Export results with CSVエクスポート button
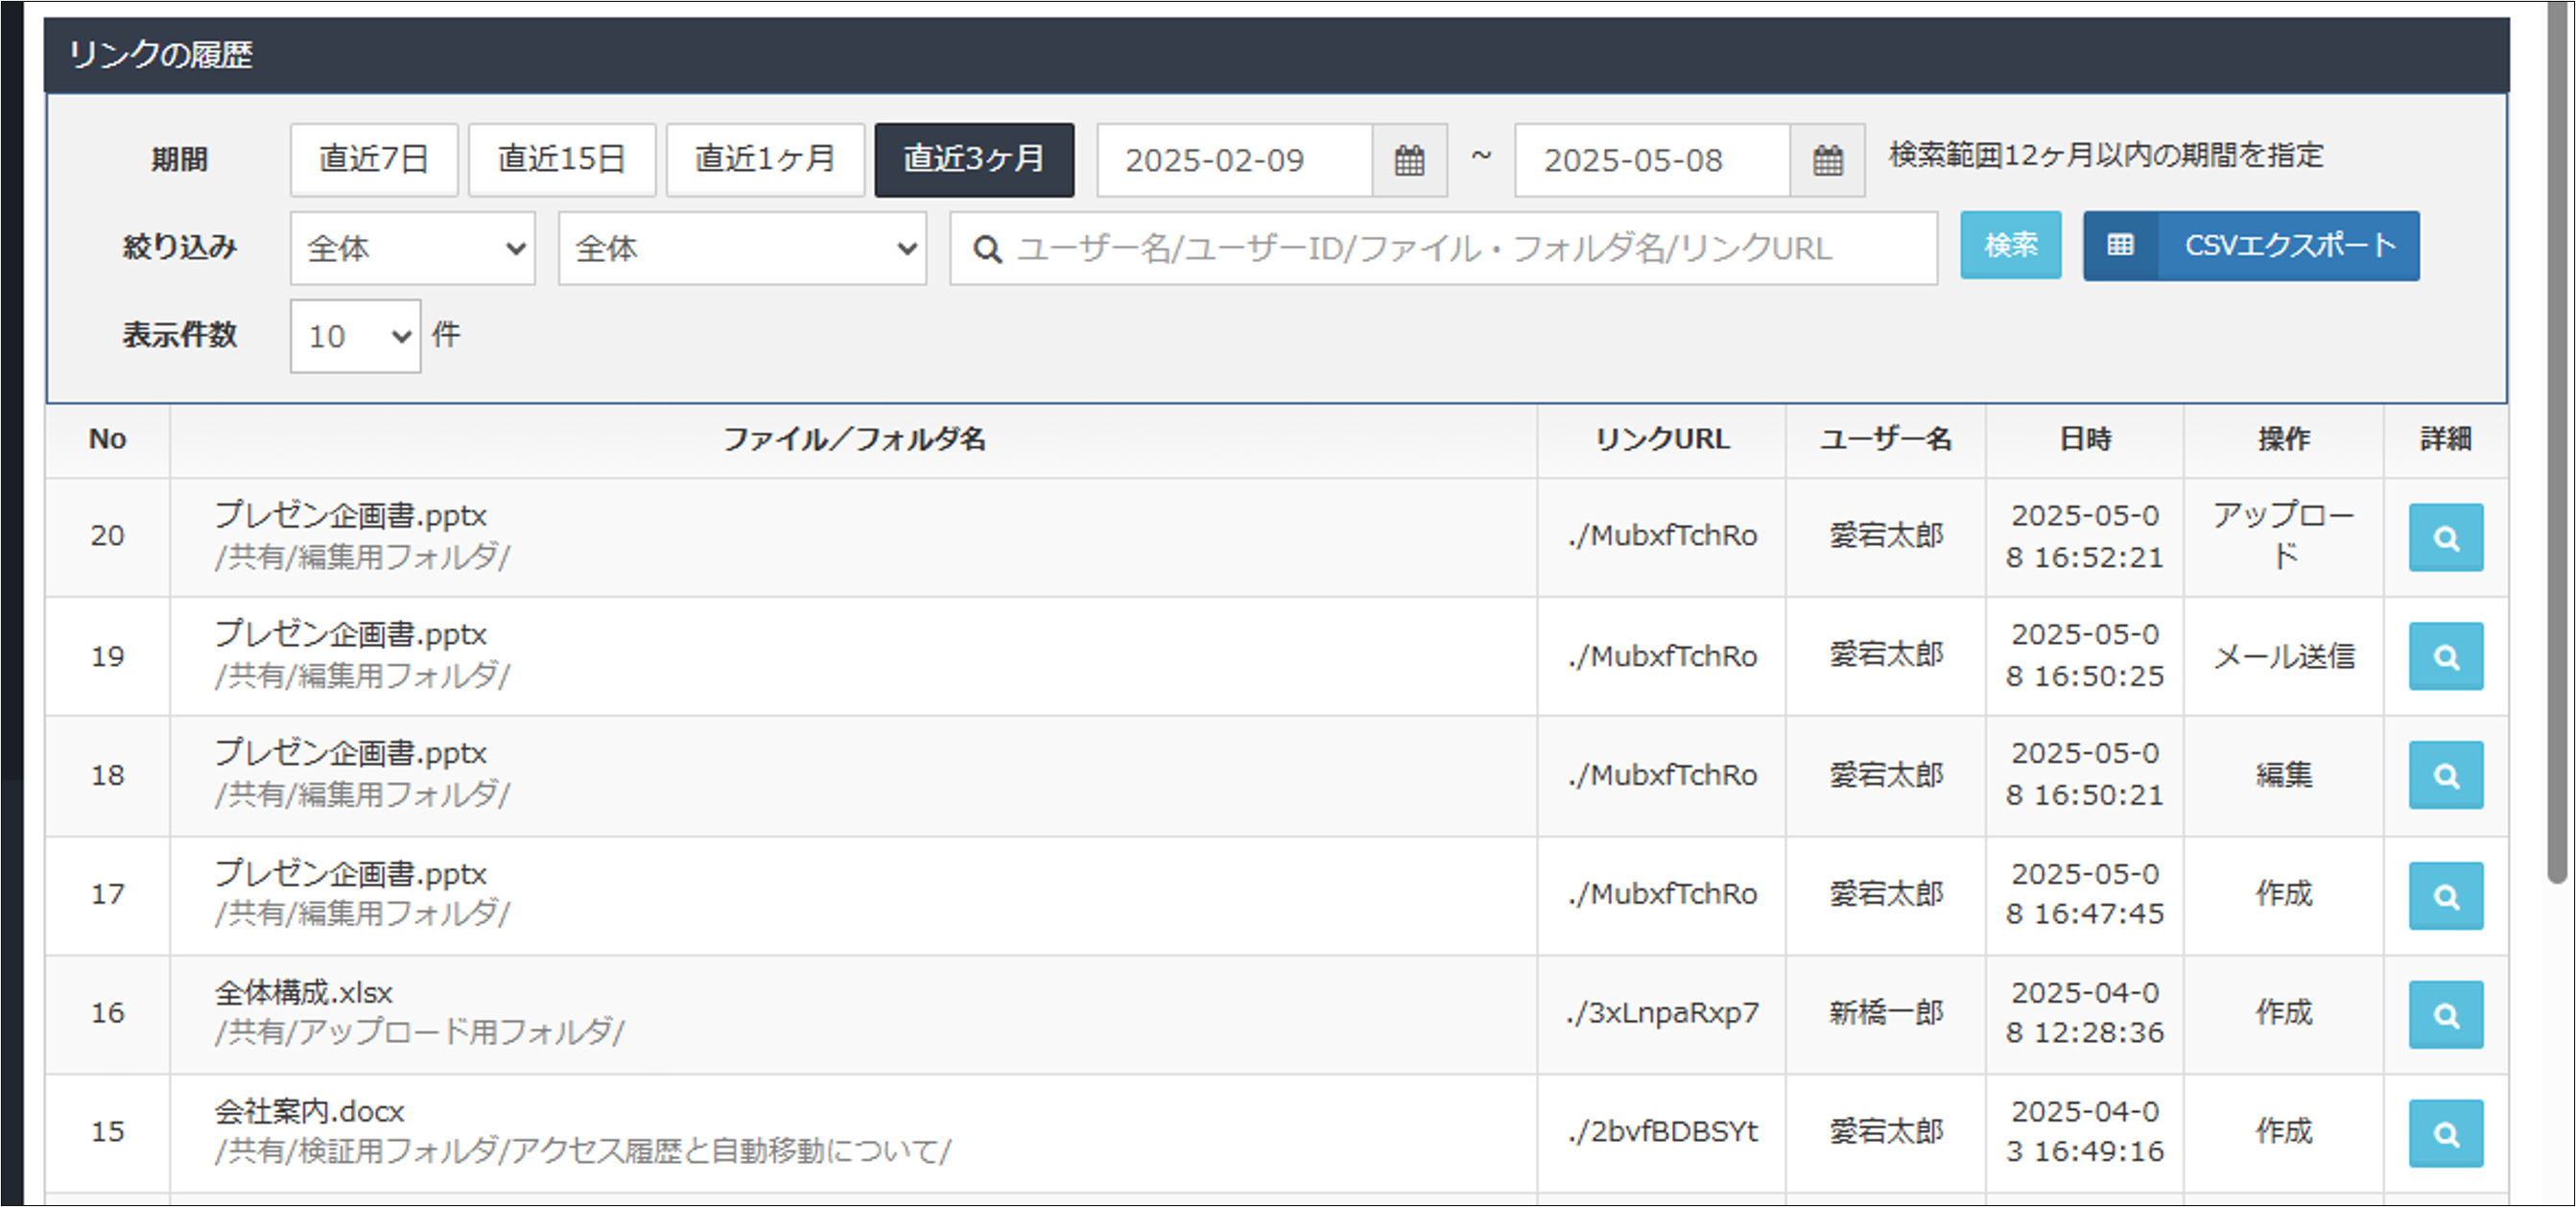Image resolution: width=2576 pixels, height=1207 pixels. 2250,245
